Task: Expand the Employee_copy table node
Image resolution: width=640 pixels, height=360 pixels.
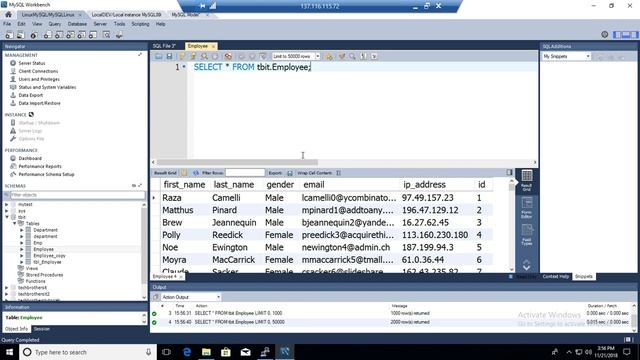Action: (x=22, y=256)
